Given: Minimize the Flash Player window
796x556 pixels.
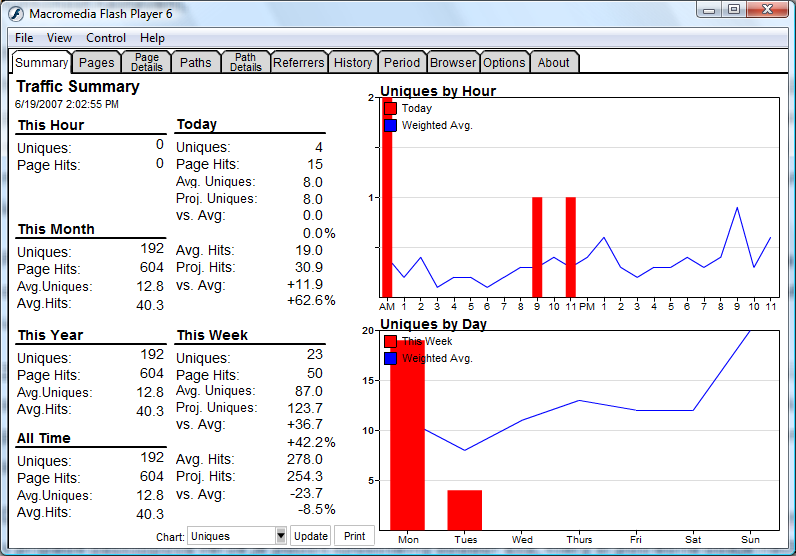Looking at the screenshot, I should click(x=709, y=10).
